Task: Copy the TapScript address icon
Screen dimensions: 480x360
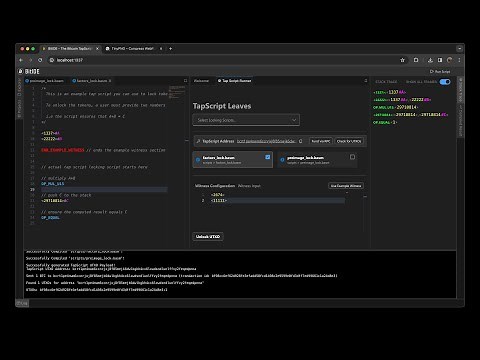Action: 301,141
